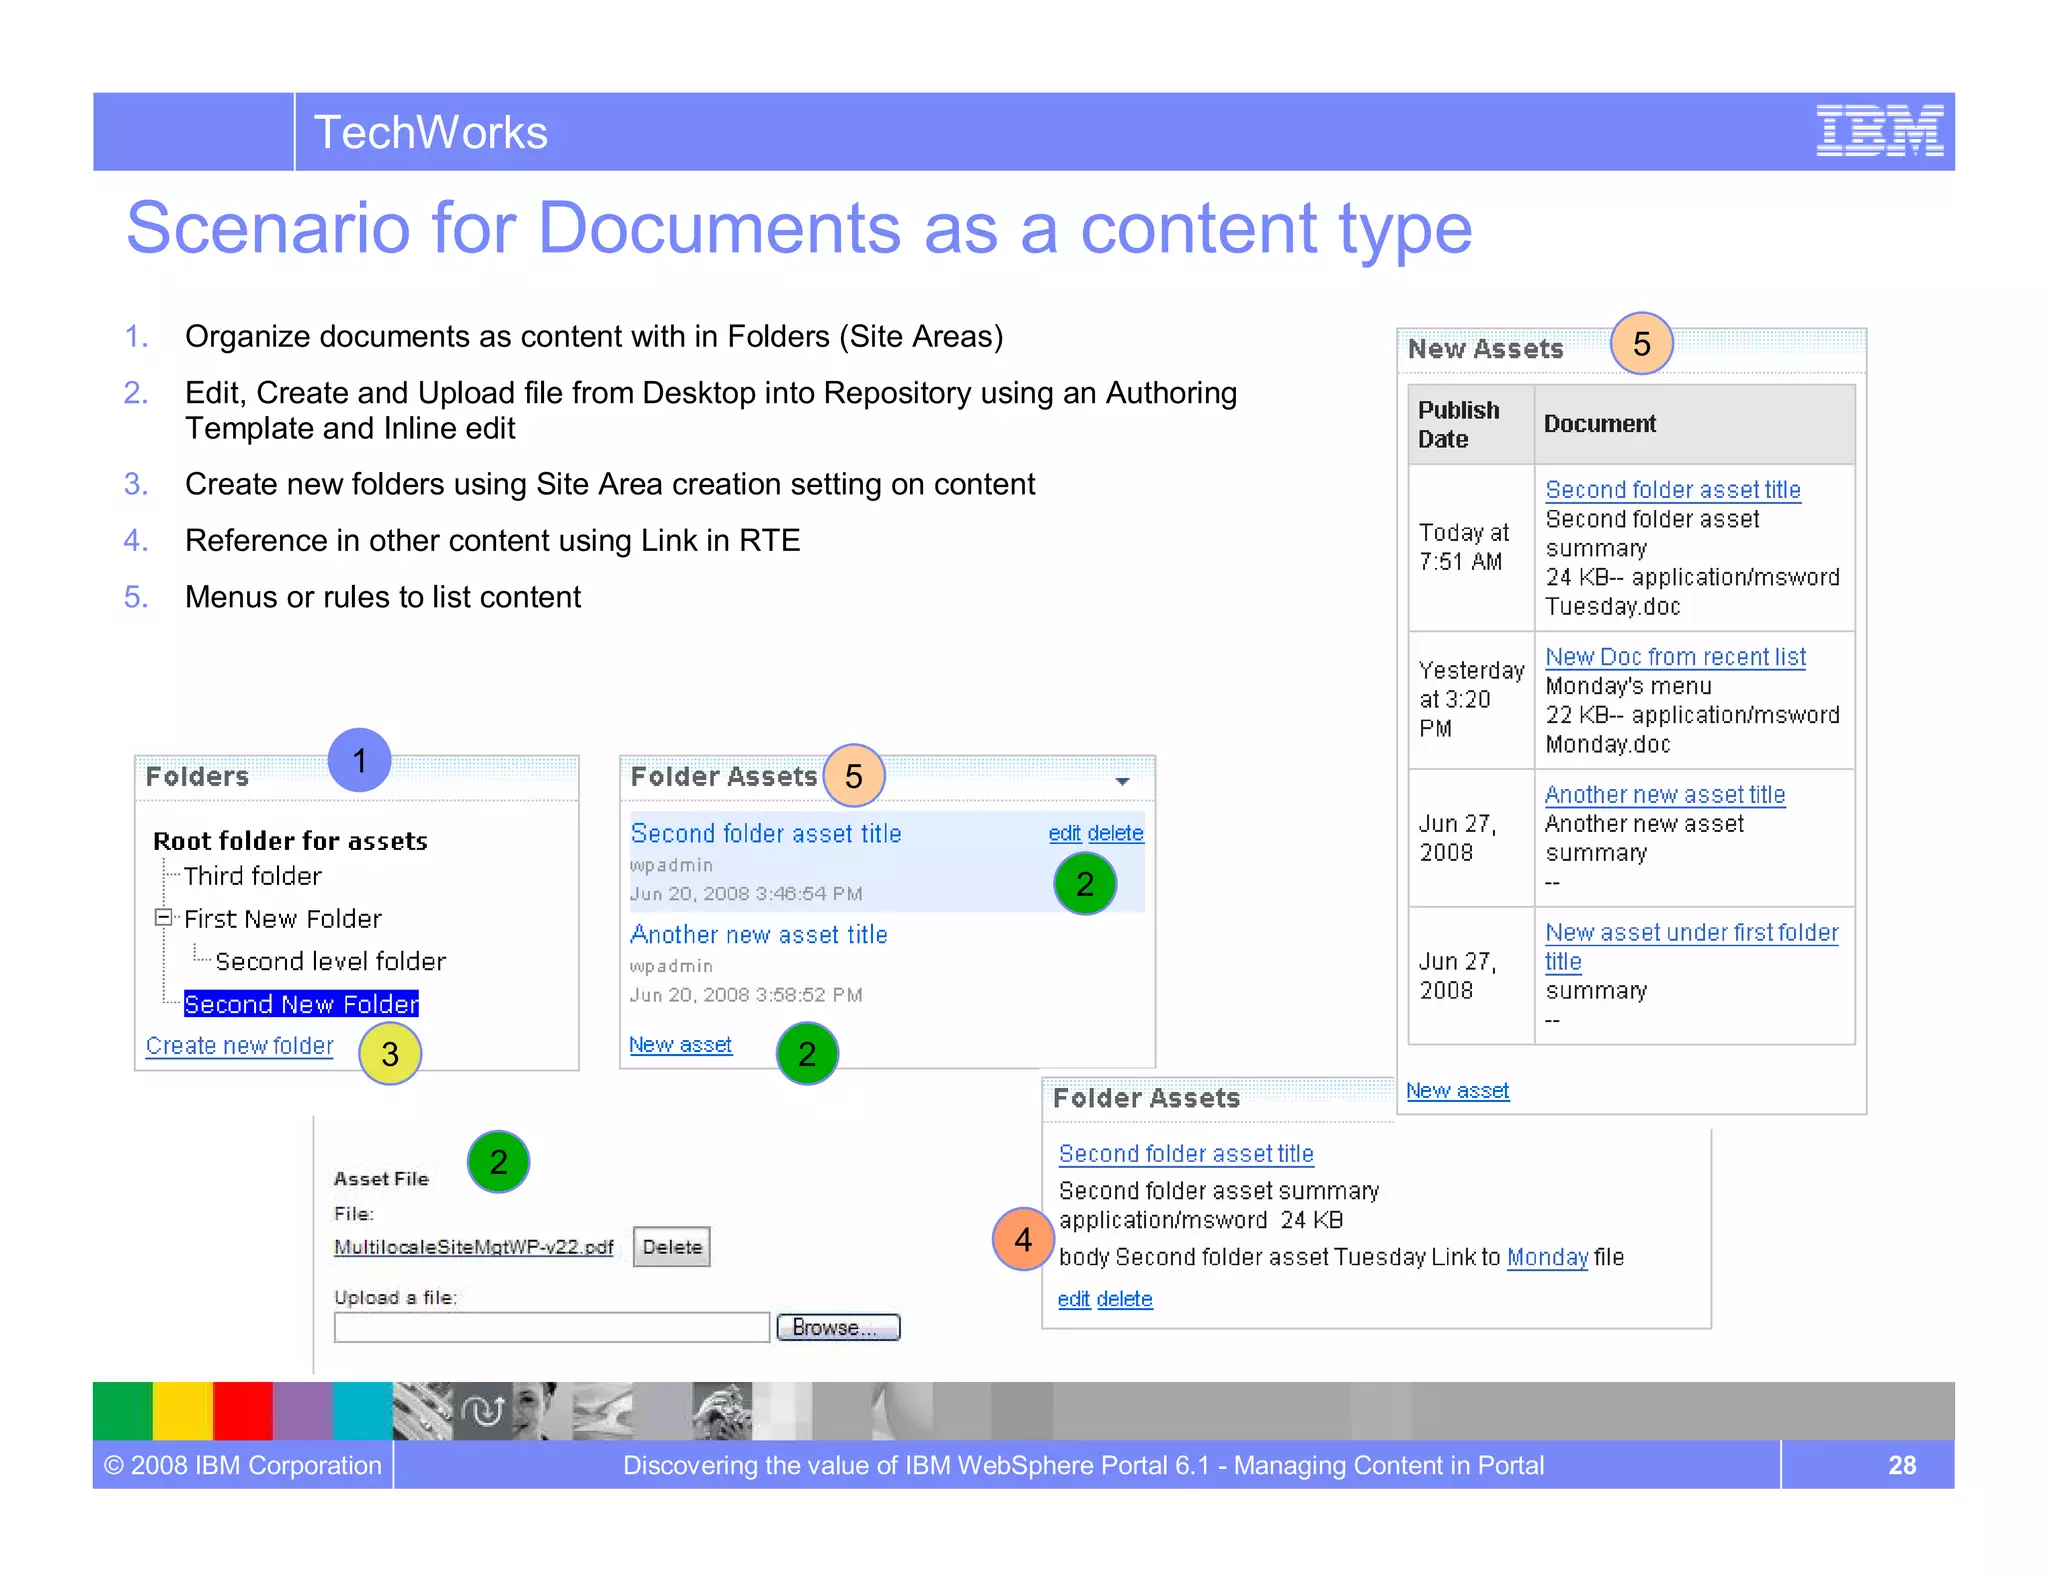
Task: Open Second folder asset title in lower Folder Assets panel
Action: pyautogui.click(x=1186, y=1154)
